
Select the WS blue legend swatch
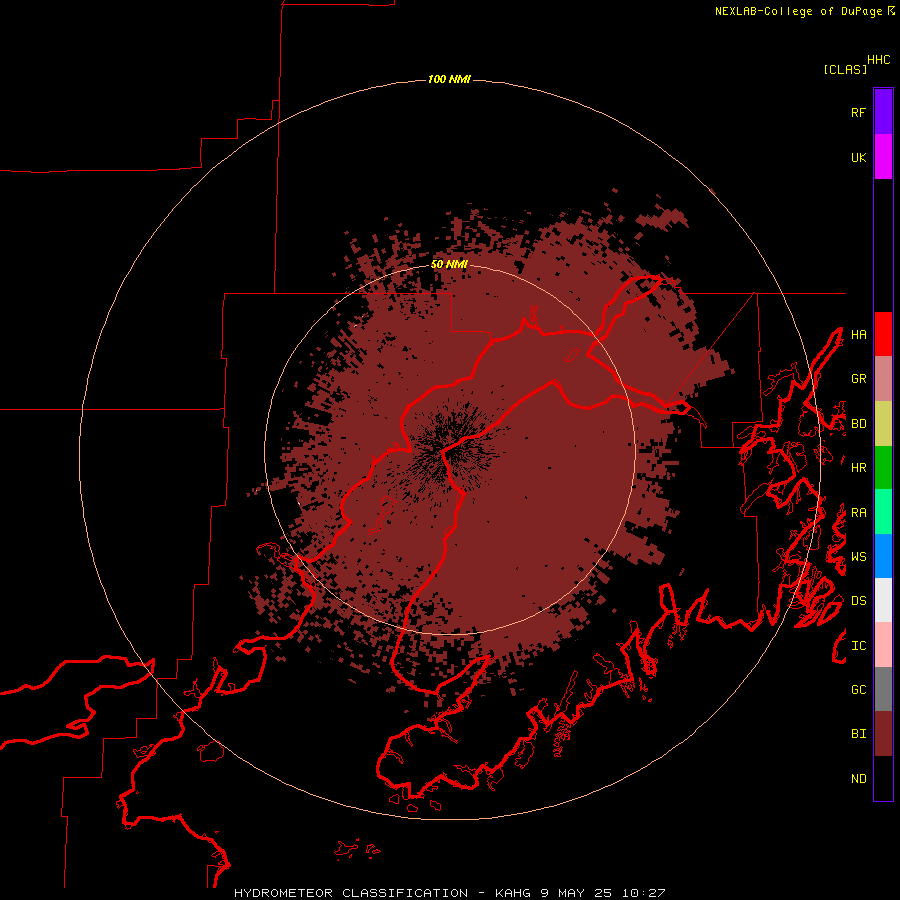(883, 556)
